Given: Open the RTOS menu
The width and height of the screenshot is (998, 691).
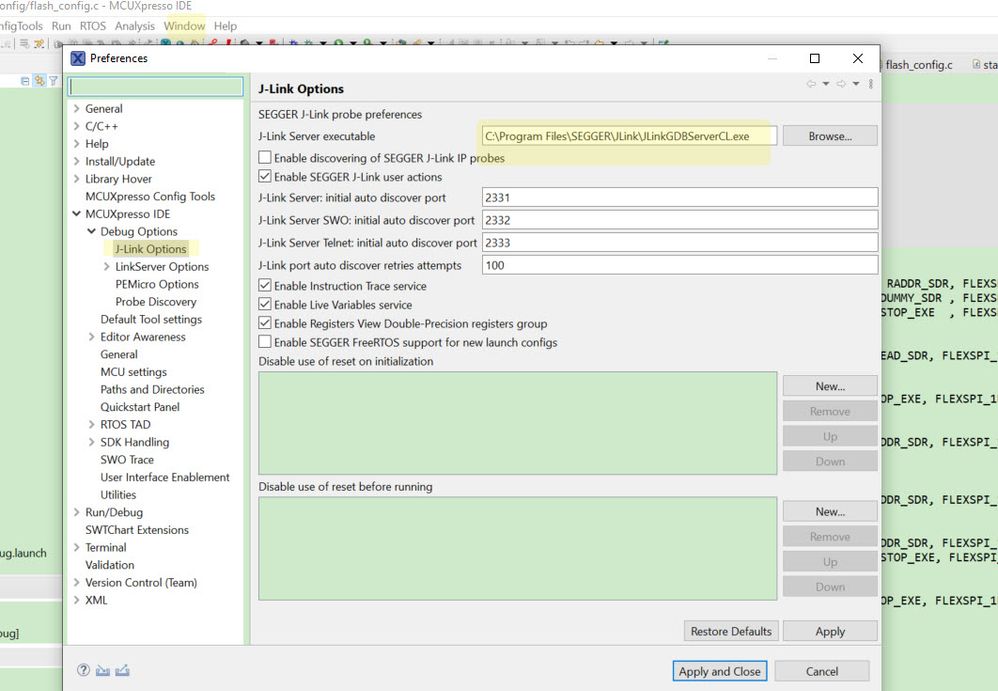Looking at the screenshot, I should [x=93, y=26].
